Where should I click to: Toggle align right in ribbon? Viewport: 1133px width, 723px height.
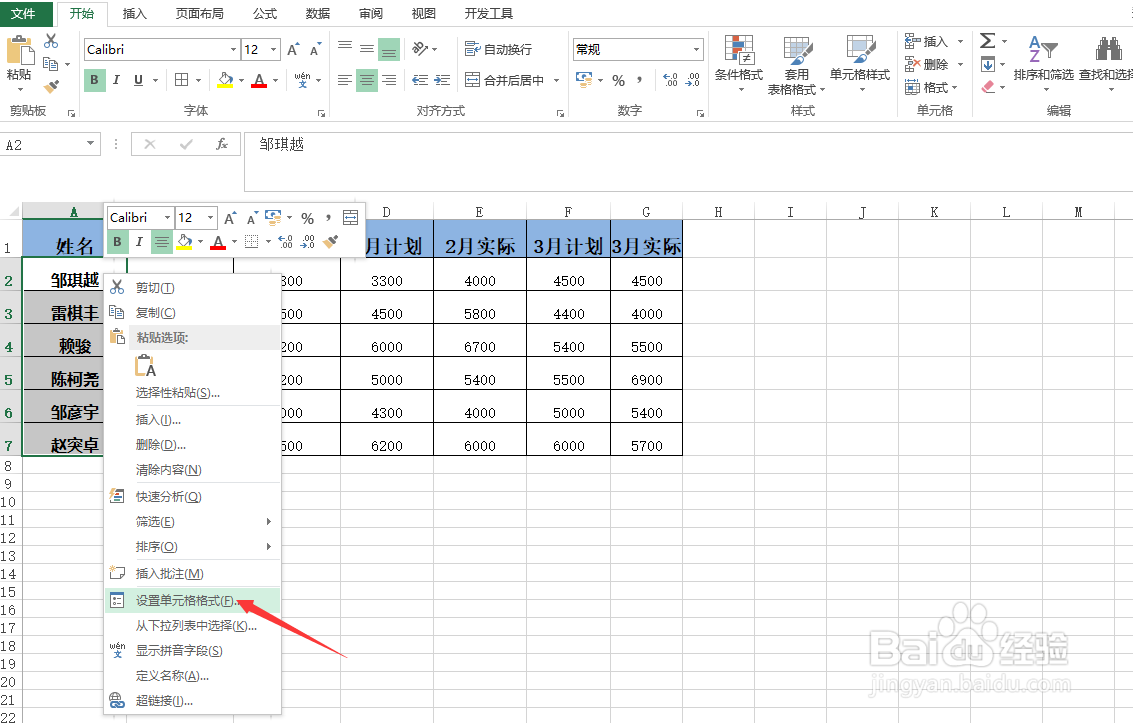coord(389,80)
